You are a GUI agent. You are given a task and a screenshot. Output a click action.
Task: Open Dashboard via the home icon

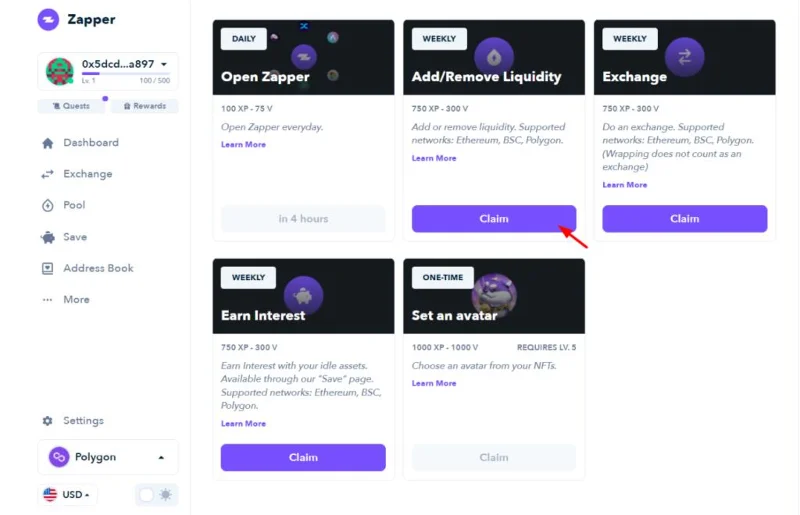coord(47,143)
